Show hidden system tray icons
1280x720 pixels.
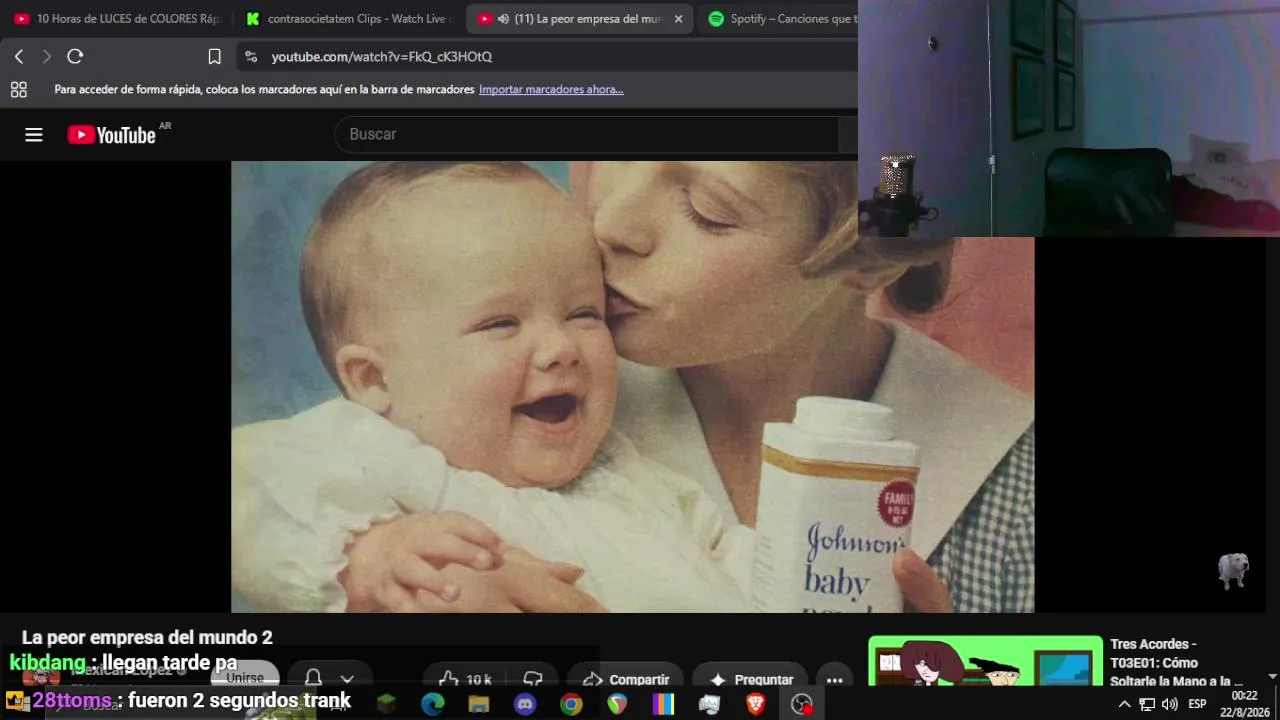click(1124, 704)
